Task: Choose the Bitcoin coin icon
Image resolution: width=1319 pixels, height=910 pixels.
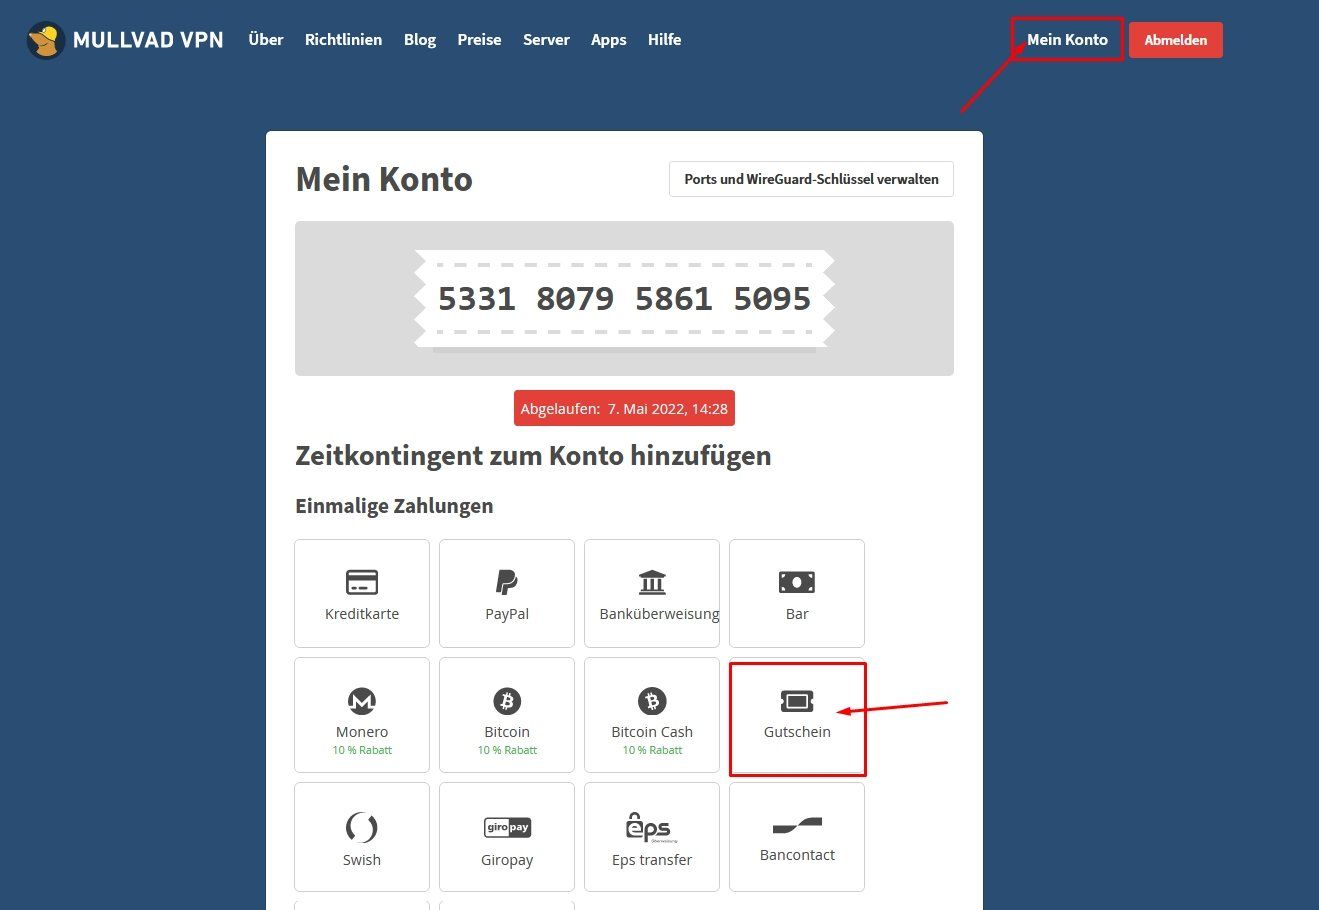Action: [x=507, y=701]
